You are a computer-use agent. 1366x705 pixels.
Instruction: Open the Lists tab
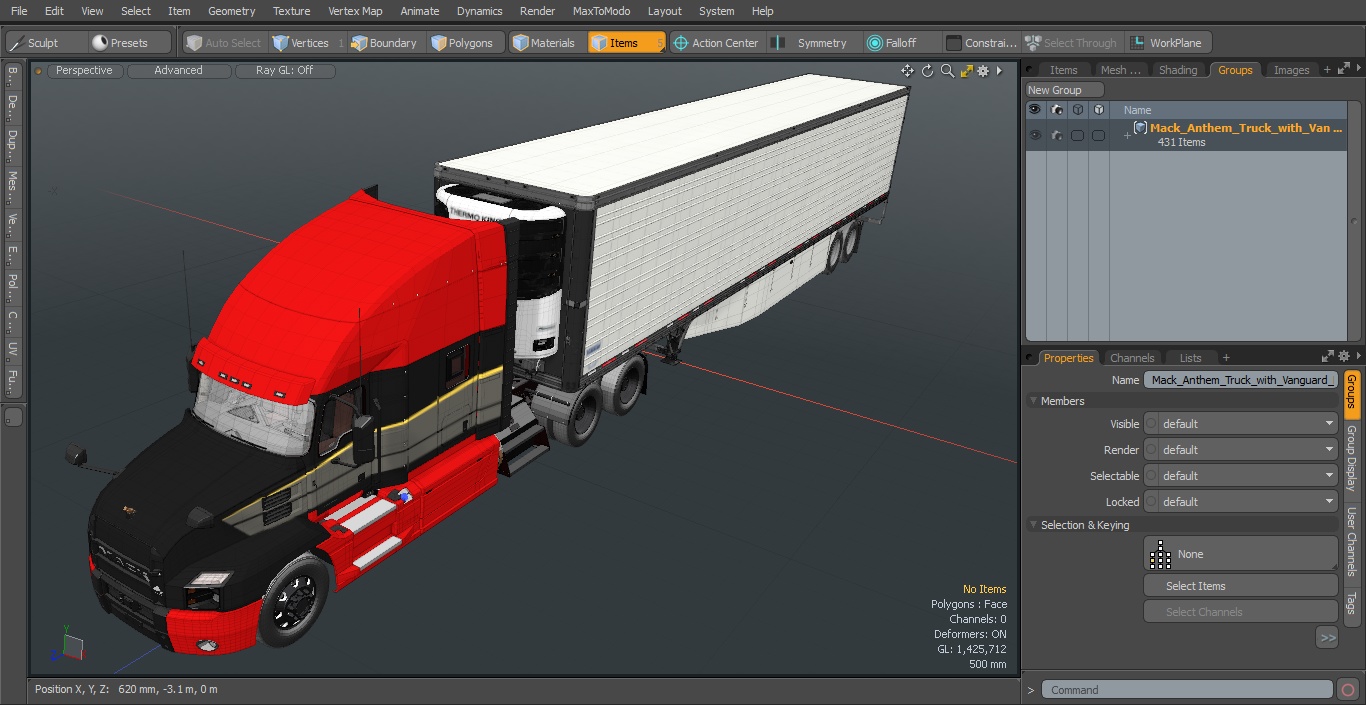point(1190,358)
